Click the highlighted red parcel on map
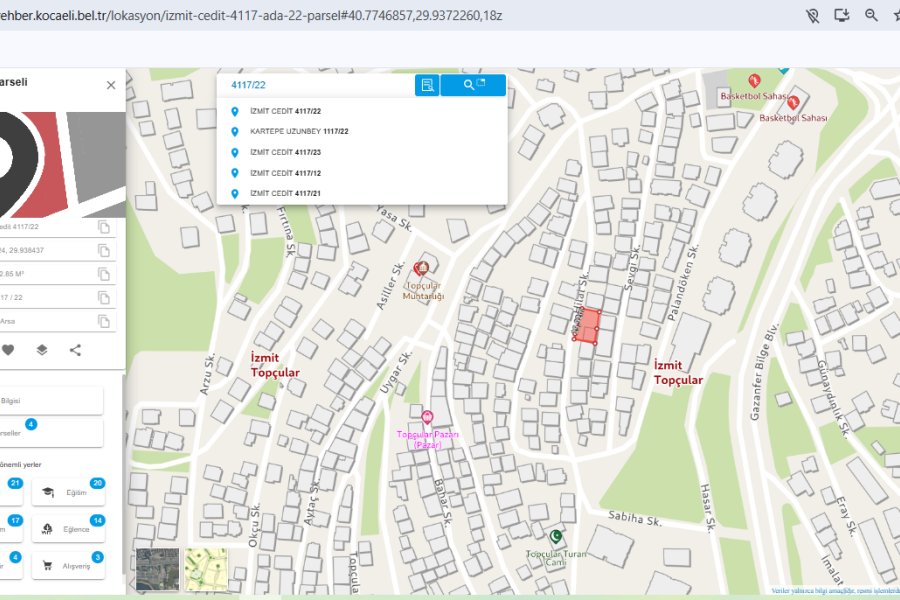900x600 pixels. 587,327
